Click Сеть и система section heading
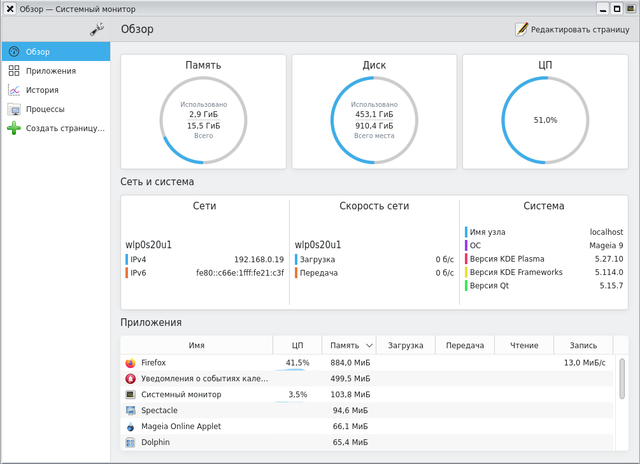 [x=157, y=182]
